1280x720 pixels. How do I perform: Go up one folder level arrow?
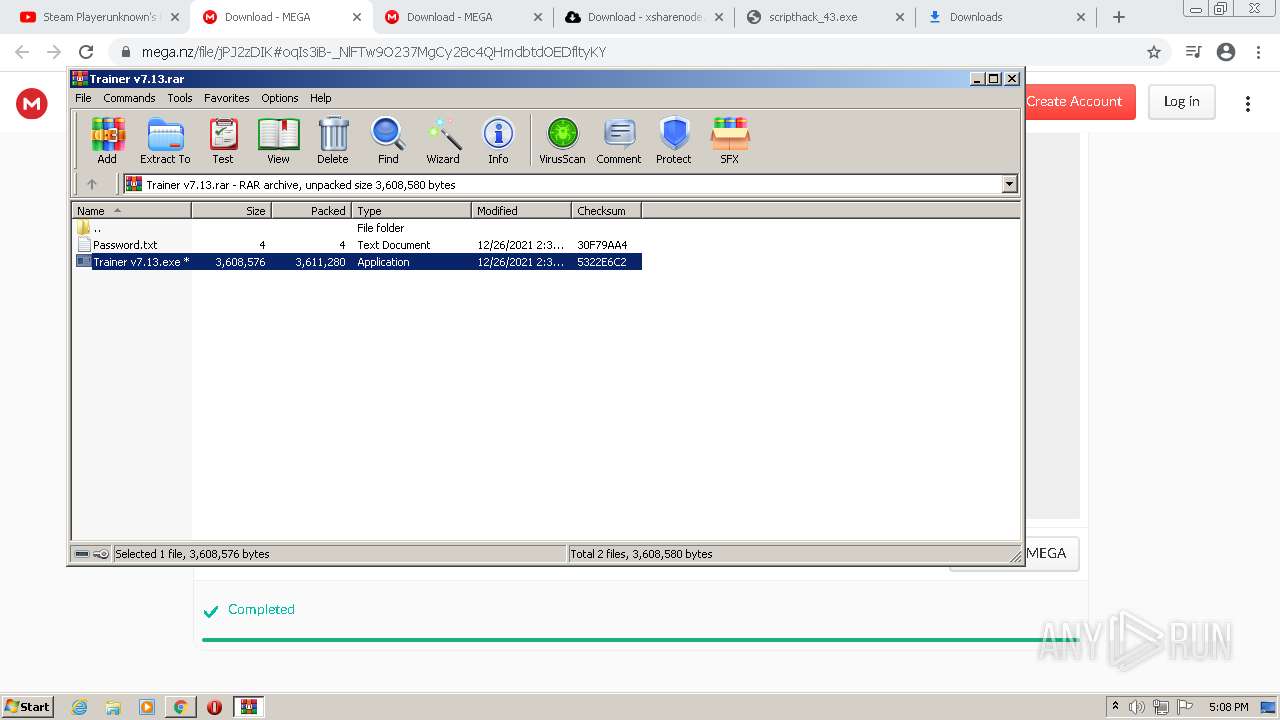point(92,184)
